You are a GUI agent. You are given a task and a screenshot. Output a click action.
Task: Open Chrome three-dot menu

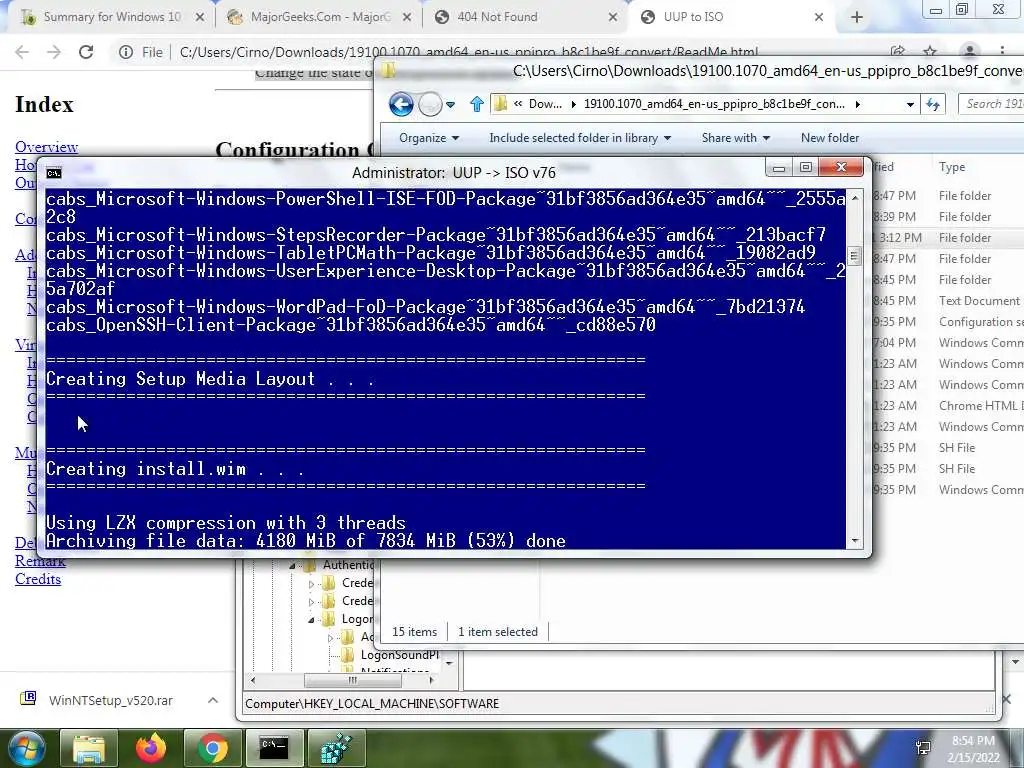tap(1002, 51)
